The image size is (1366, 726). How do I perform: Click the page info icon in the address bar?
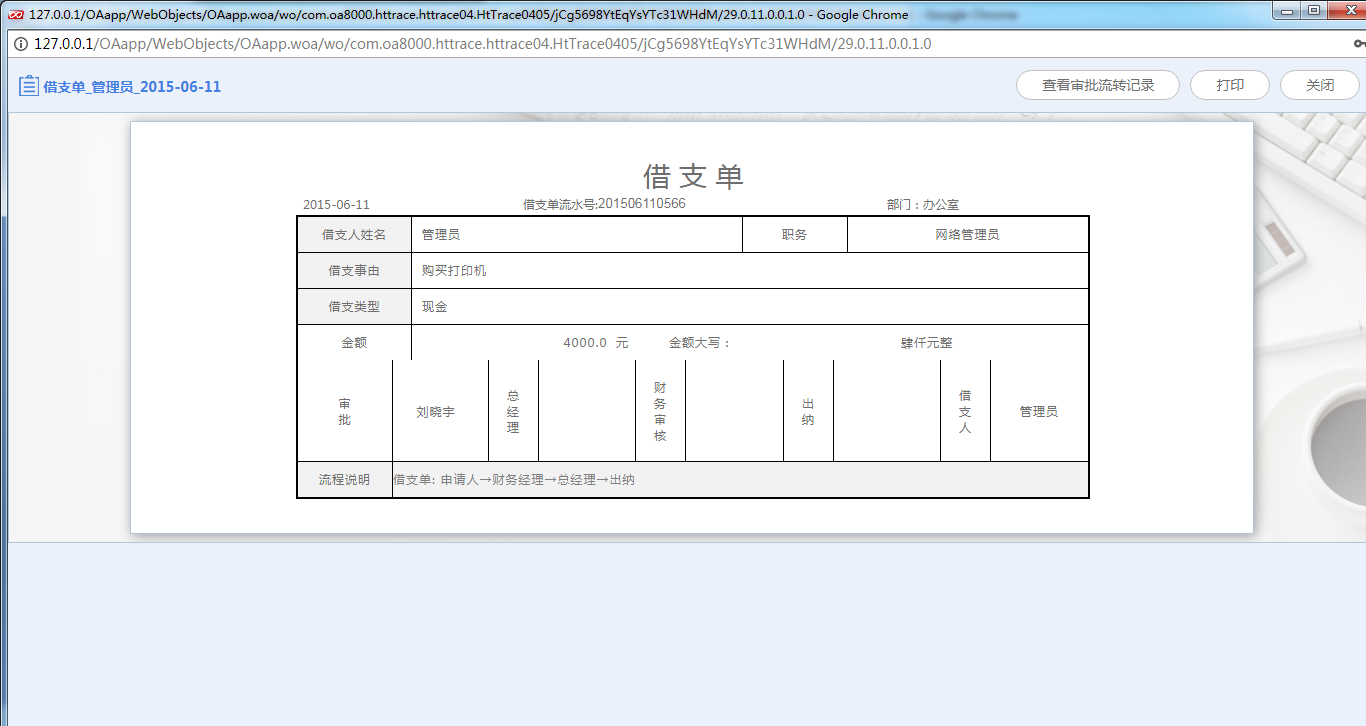[x=20, y=44]
